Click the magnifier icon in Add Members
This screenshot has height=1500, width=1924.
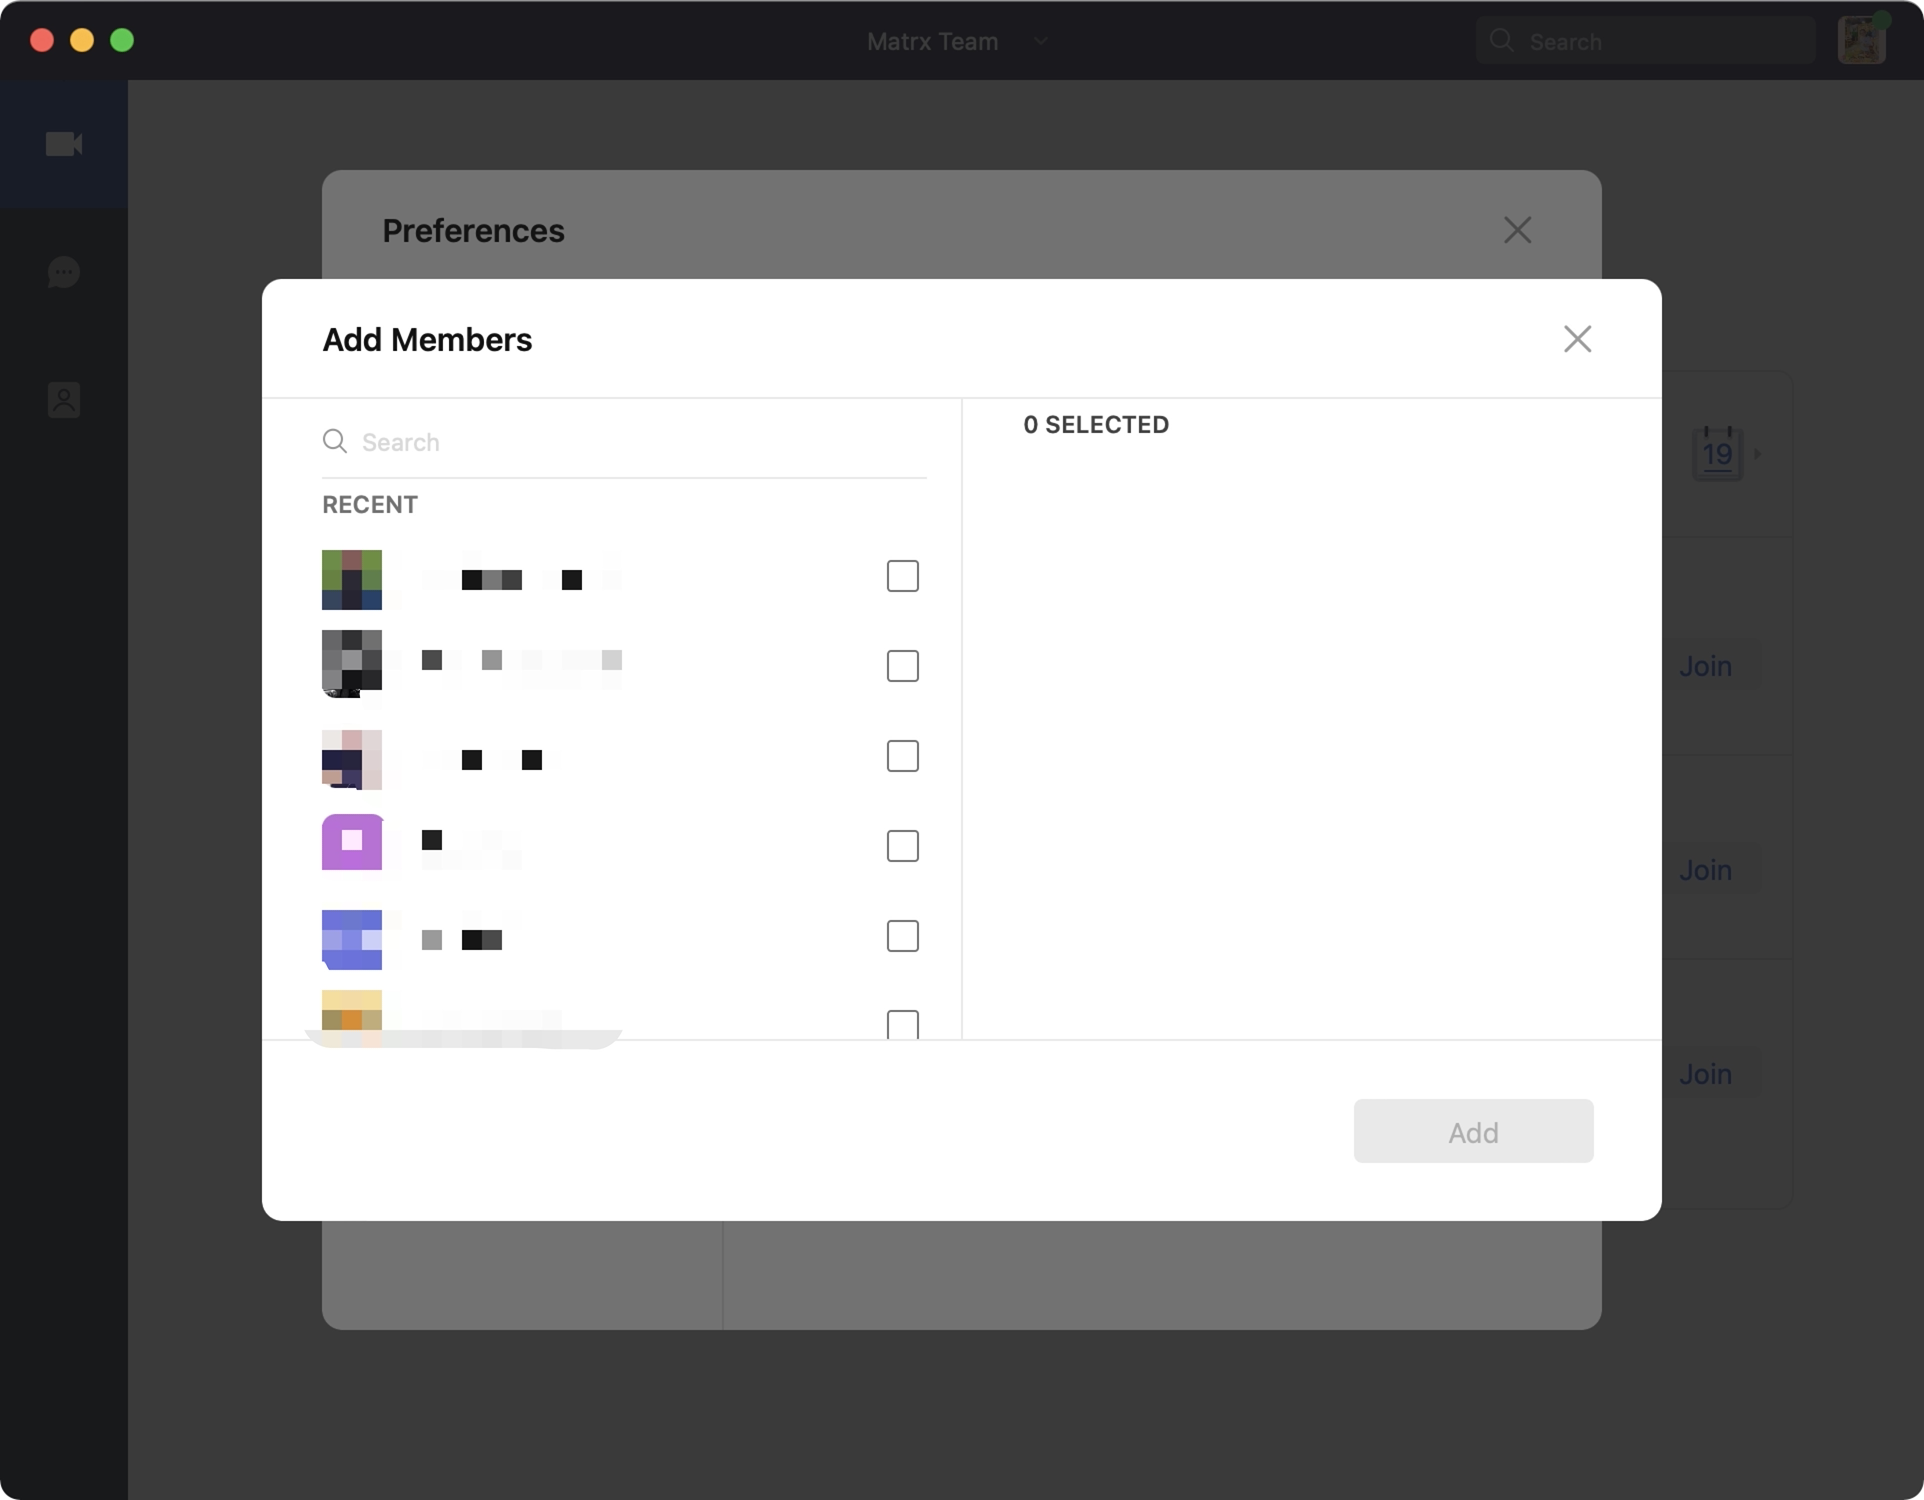click(335, 441)
